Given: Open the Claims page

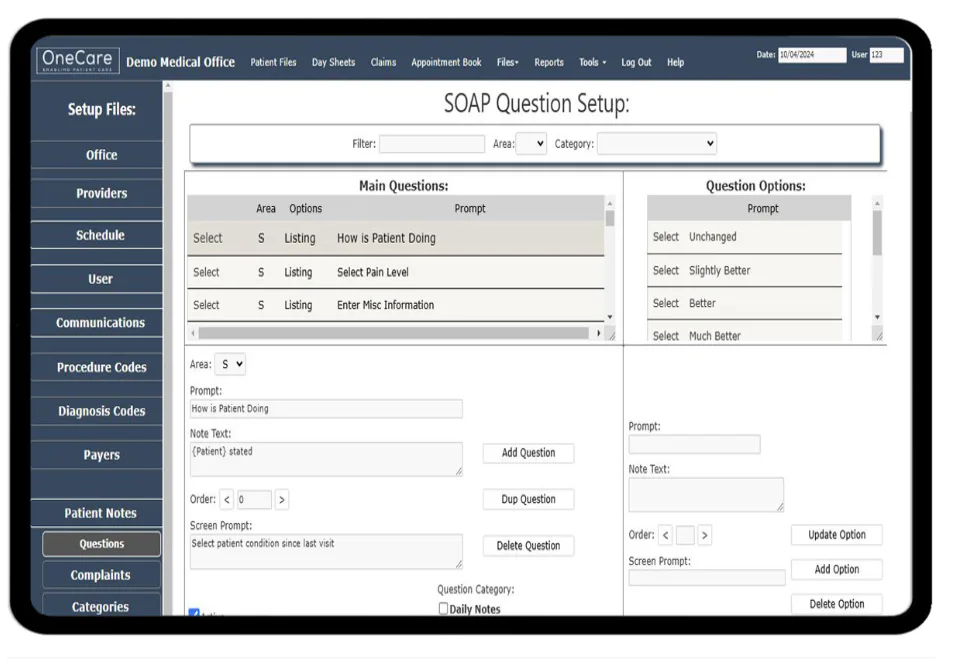Looking at the screenshot, I should 383,62.
